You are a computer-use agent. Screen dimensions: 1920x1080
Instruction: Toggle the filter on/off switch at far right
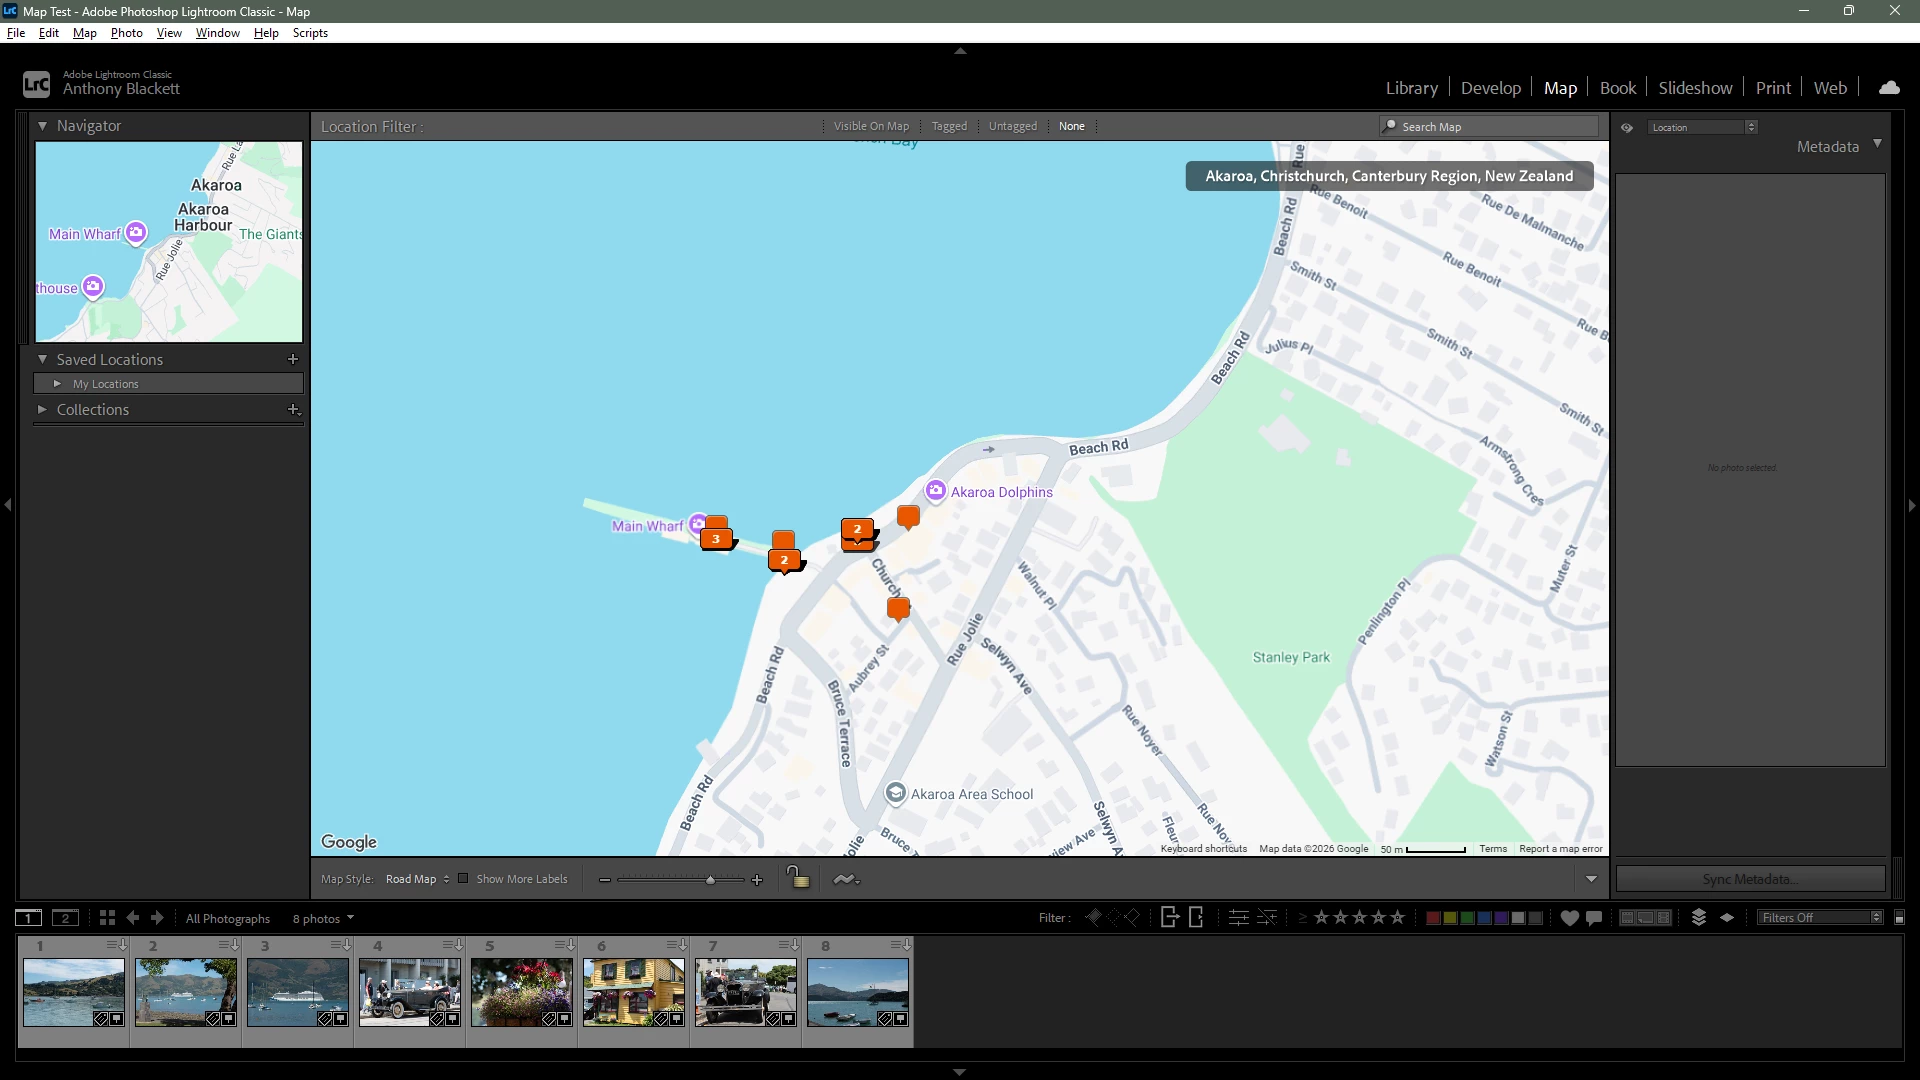[1899, 917]
